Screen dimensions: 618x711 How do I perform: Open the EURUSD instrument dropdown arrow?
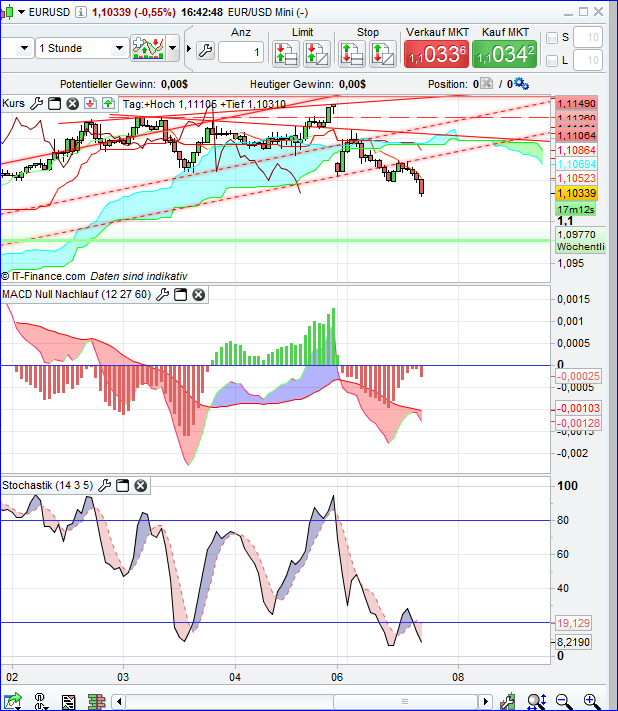pyautogui.click(x=21, y=12)
